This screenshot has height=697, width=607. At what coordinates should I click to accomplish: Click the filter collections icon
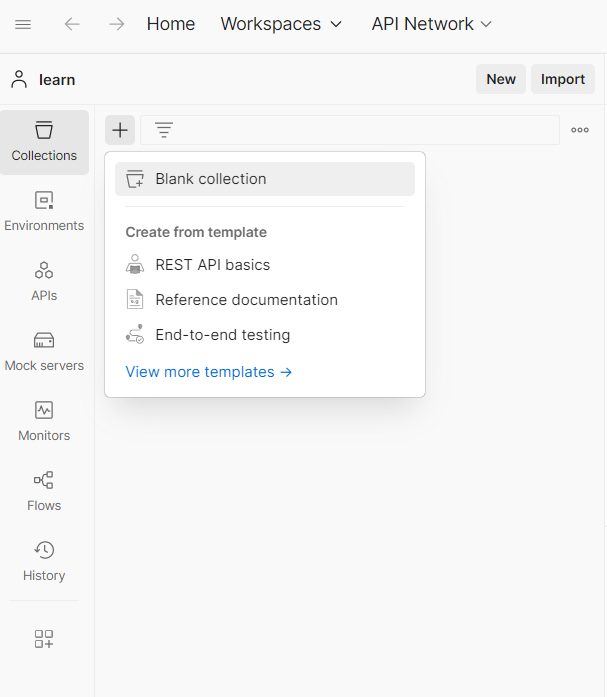point(164,130)
